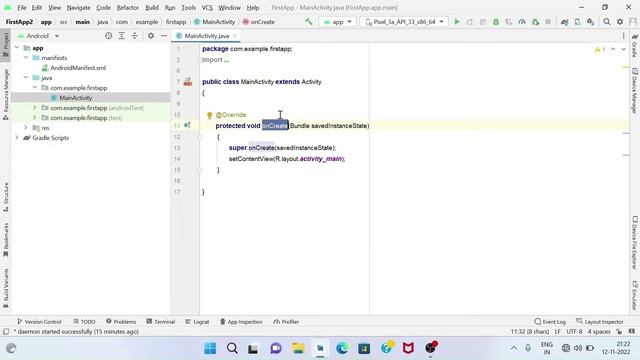Click Collapse All icon in Project panel
Screen dimensions: 640x360
(135, 36)
